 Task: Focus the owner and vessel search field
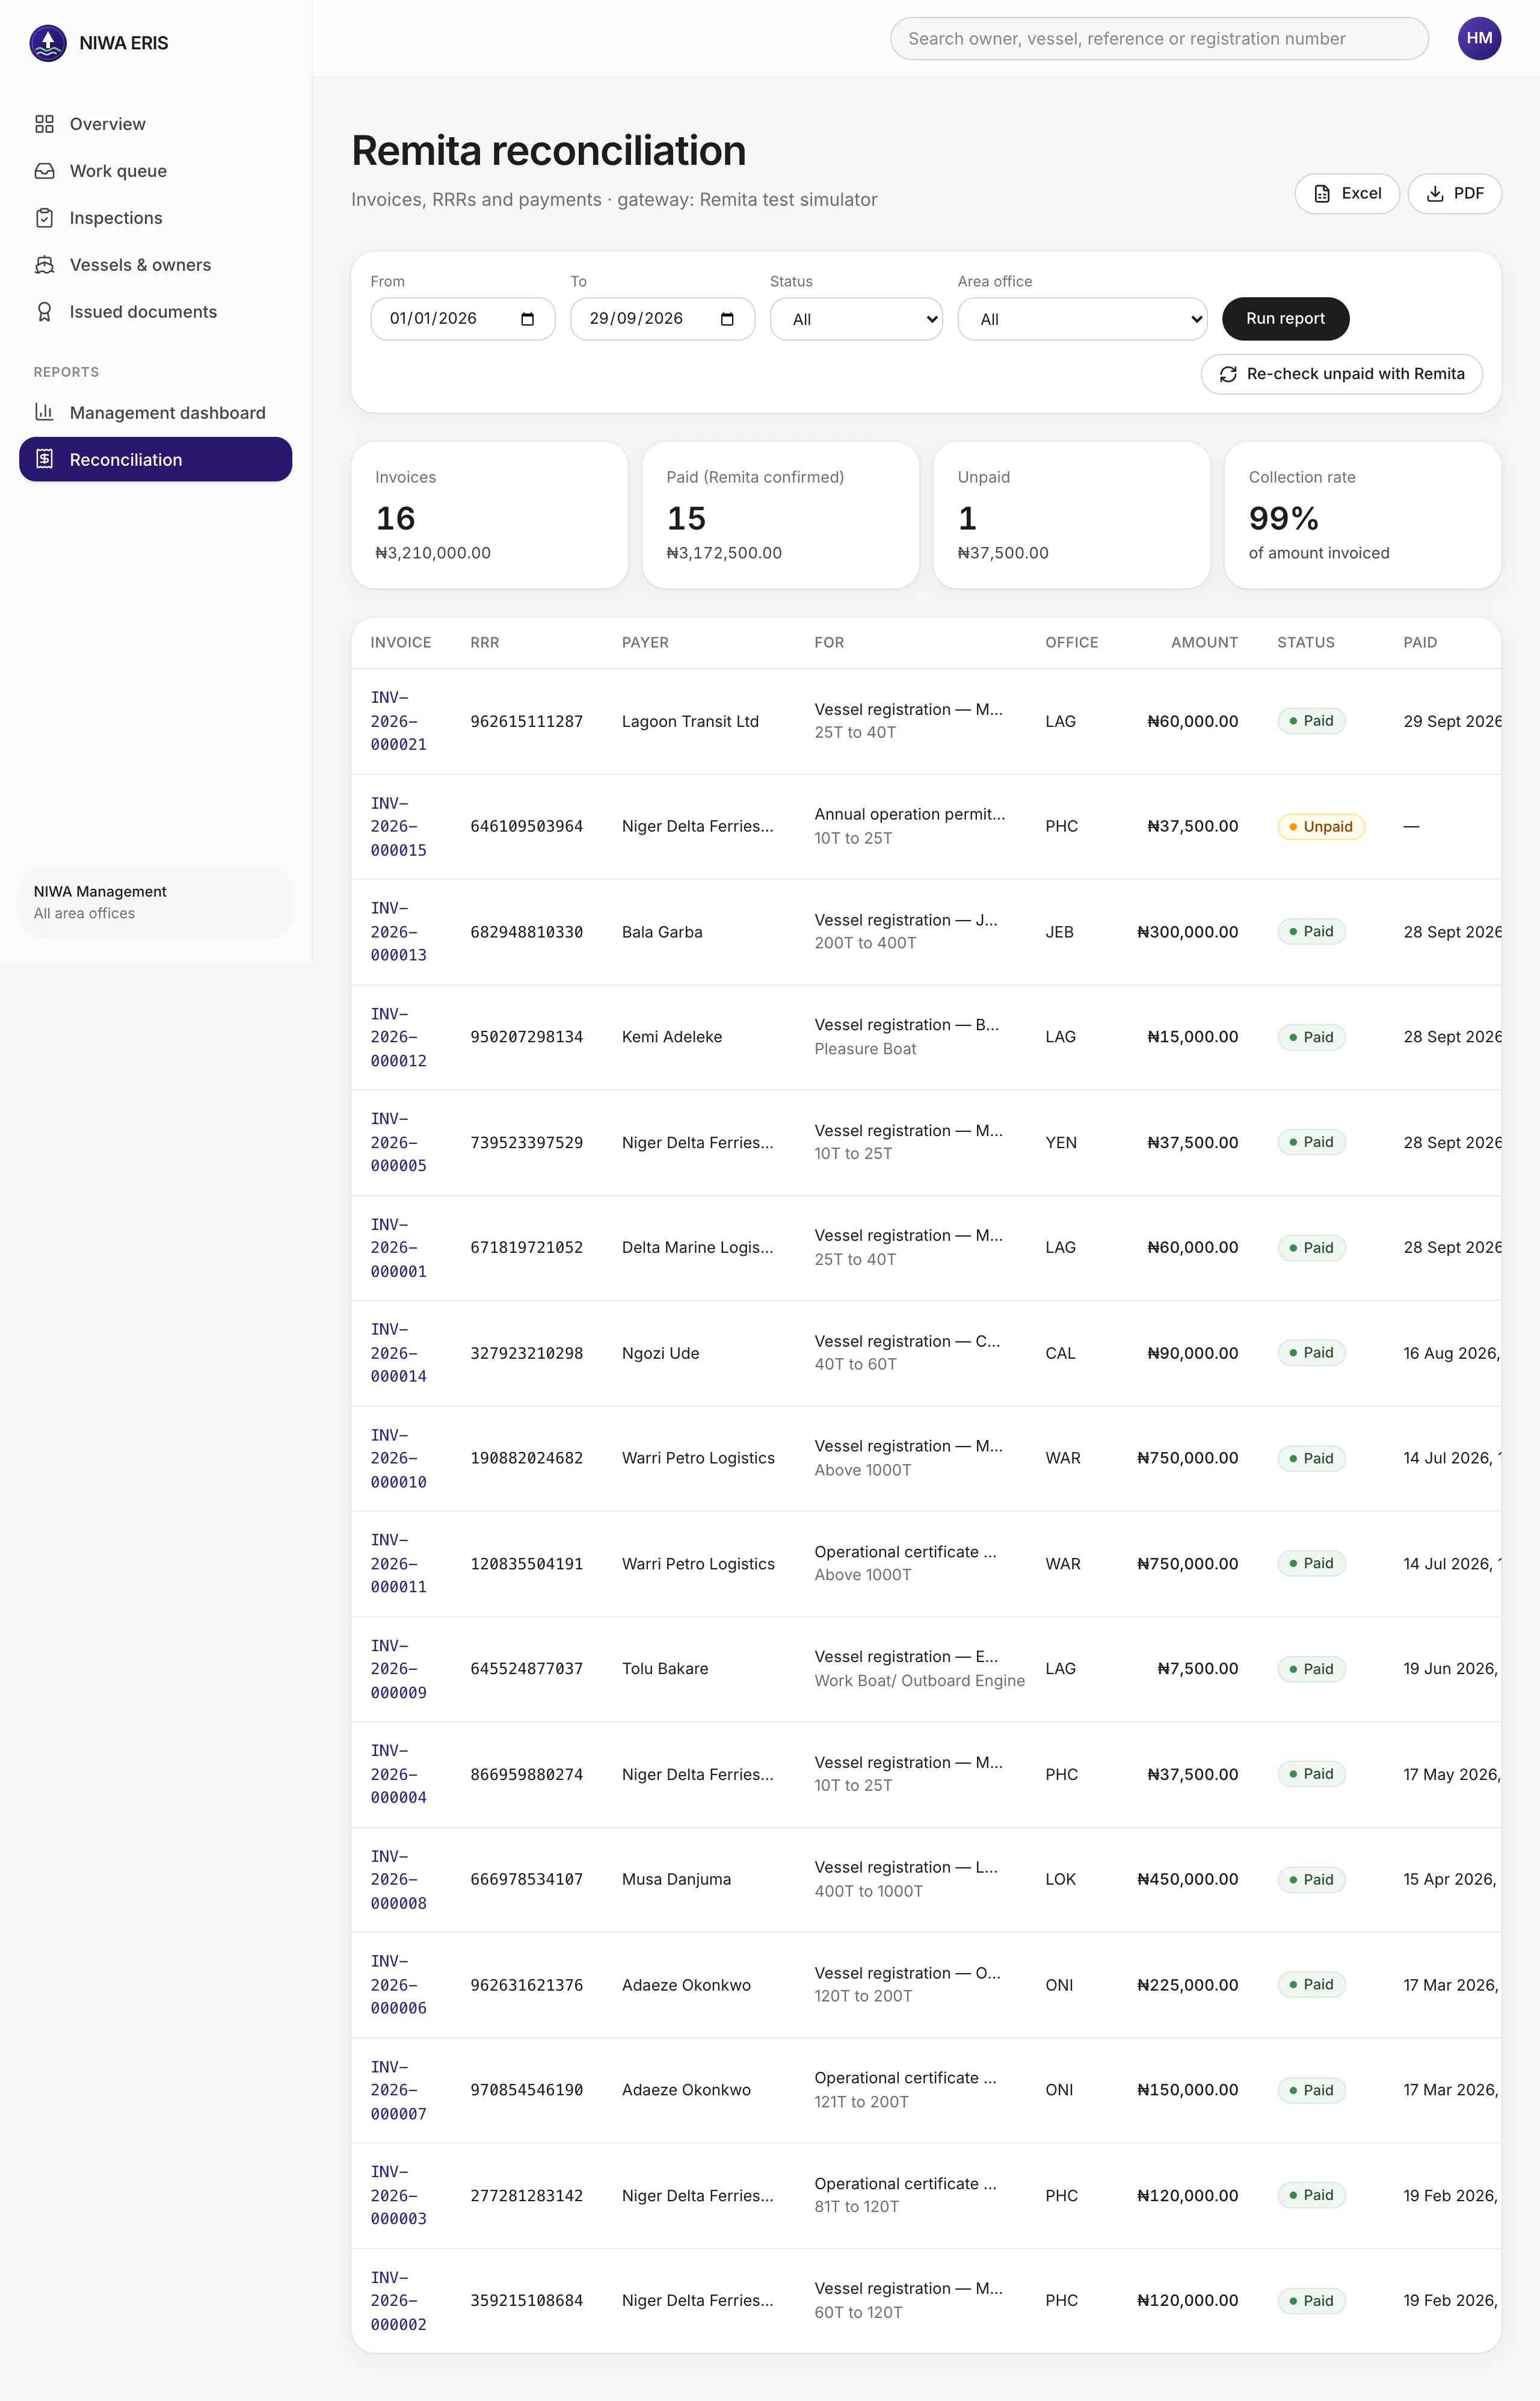tap(1159, 38)
